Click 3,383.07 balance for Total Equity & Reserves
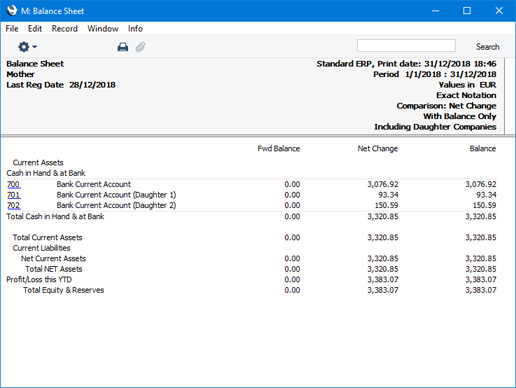This screenshot has height=388, width=516. pos(481,290)
